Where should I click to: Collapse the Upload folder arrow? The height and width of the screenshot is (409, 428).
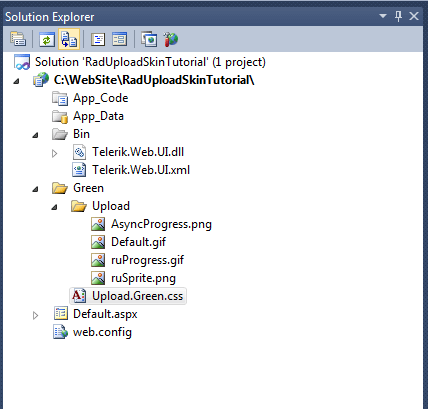[54, 207]
